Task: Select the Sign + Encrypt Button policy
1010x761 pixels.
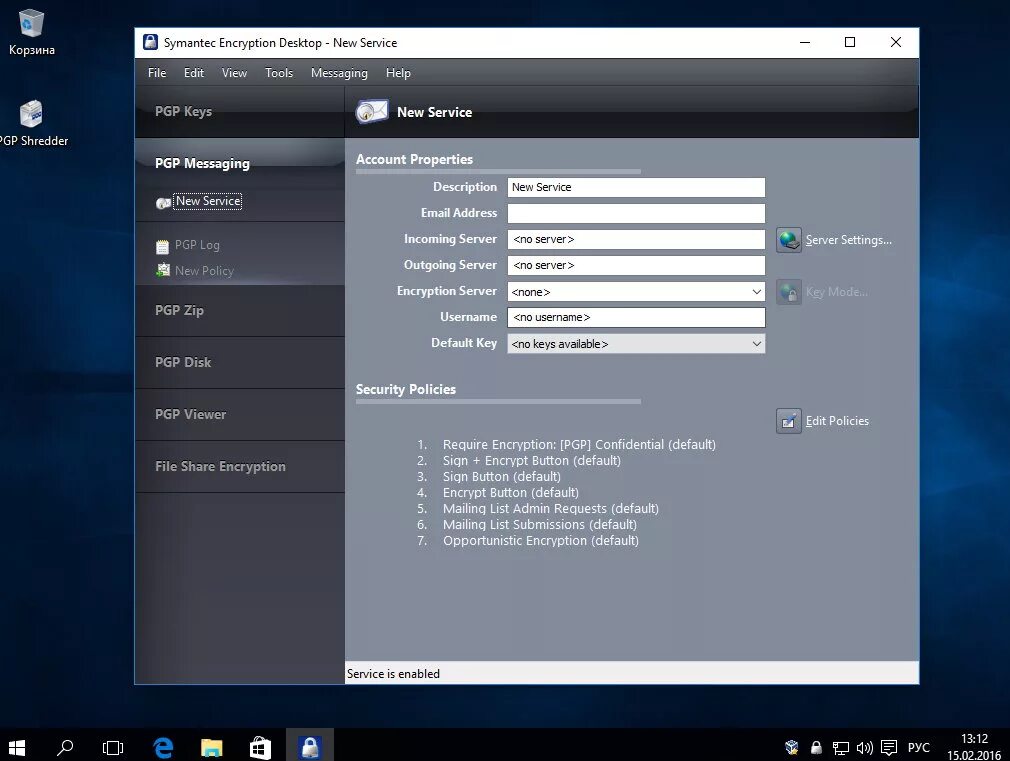Action: pyautogui.click(x=531, y=461)
